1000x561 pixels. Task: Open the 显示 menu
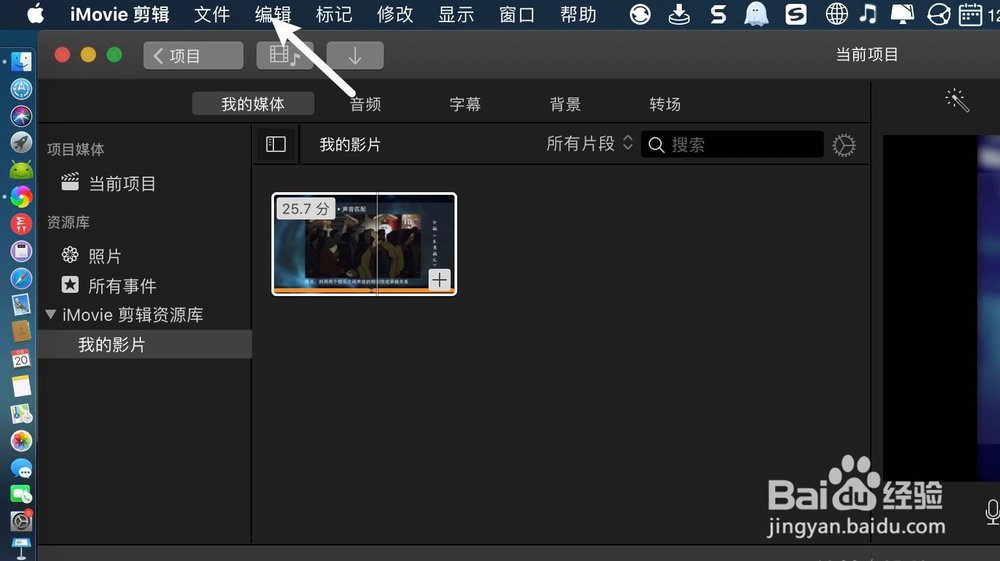[x=457, y=14]
